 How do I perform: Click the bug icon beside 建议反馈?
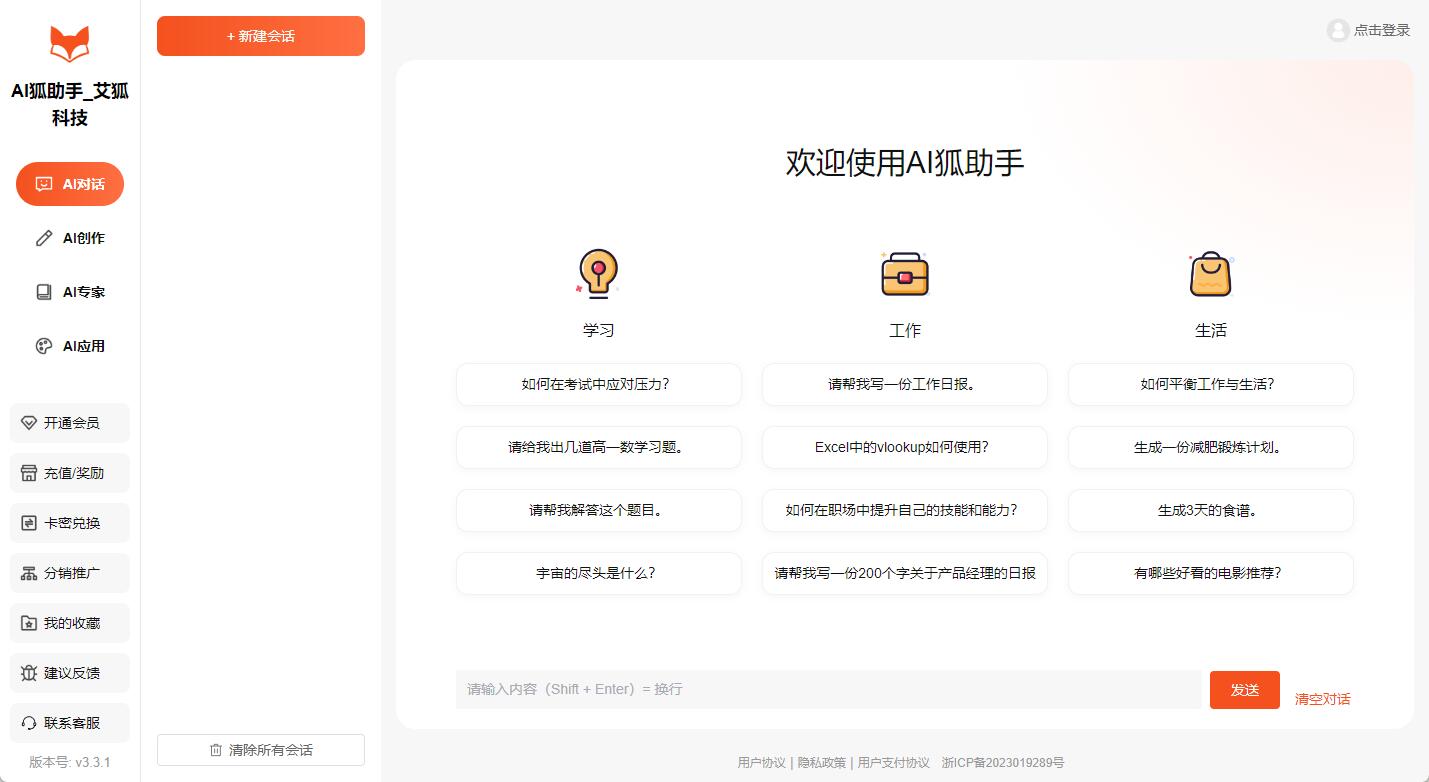pos(29,673)
